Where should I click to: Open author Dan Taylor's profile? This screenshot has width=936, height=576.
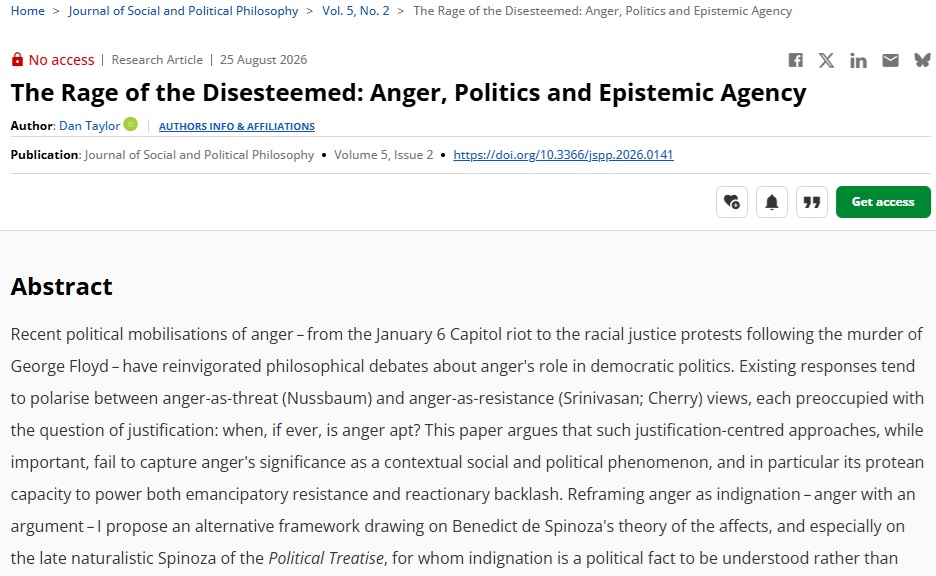tap(90, 125)
